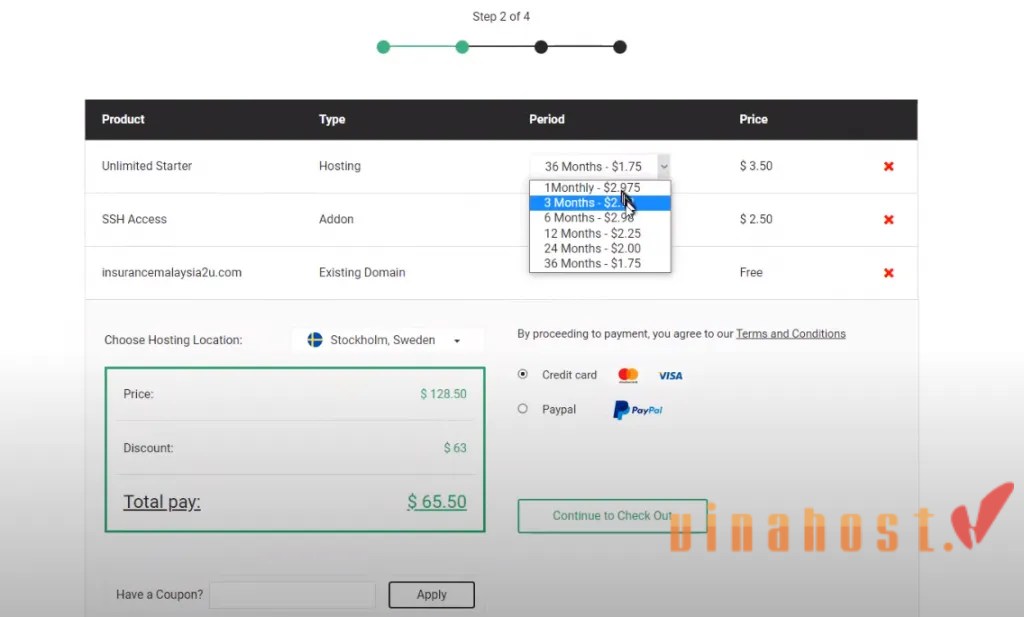
Task: Choose the 12 Months - $2.25 option
Action: coord(592,233)
